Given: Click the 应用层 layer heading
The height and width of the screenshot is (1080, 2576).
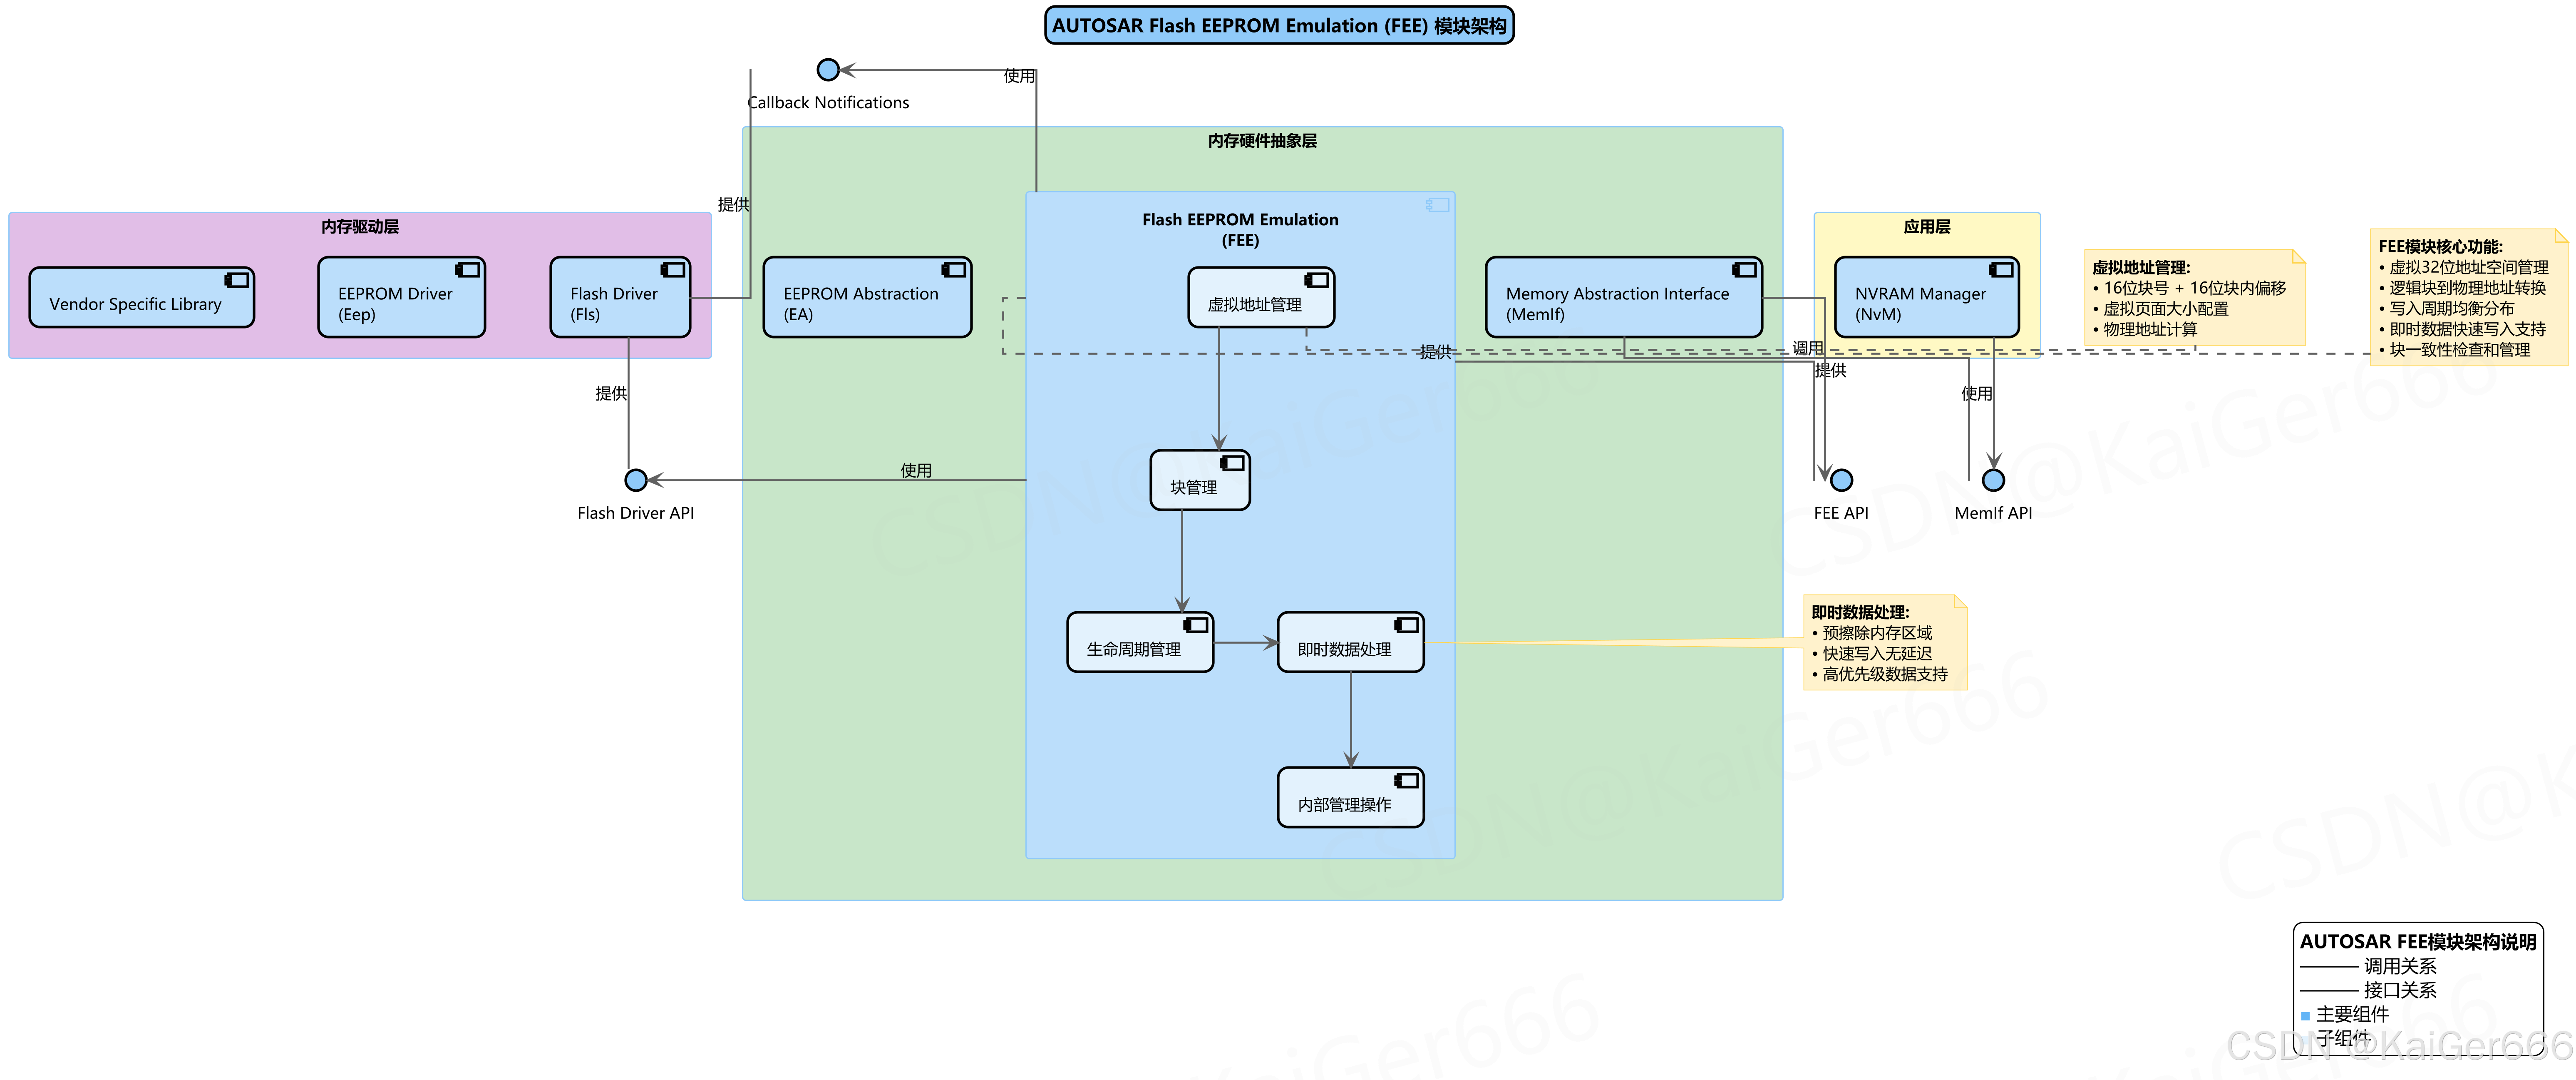Looking at the screenshot, I should (x=1927, y=227).
